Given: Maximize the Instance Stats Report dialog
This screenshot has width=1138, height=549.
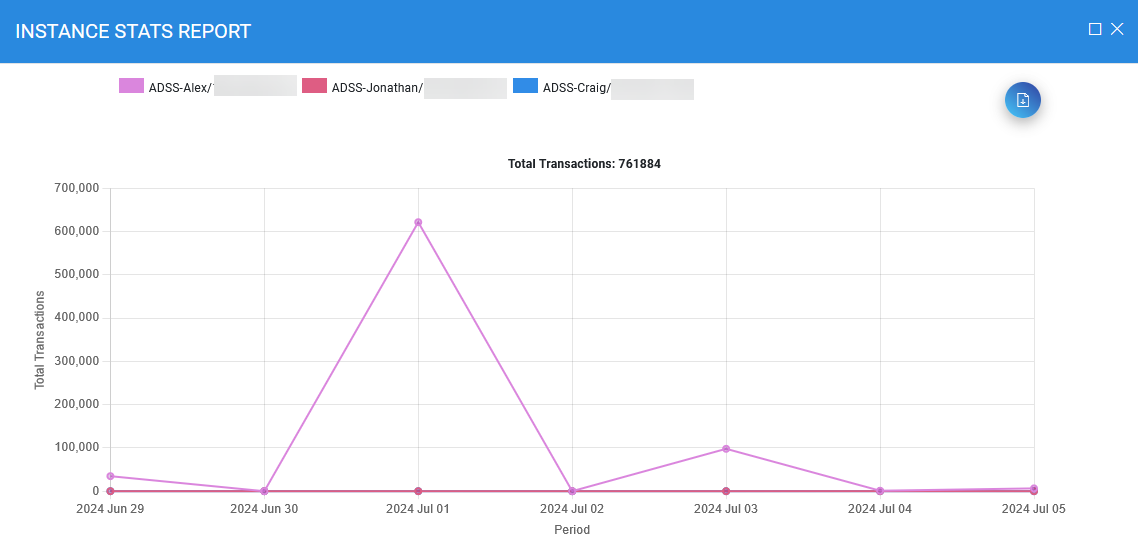Looking at the screenshot, I should (x=1095, y=30).
